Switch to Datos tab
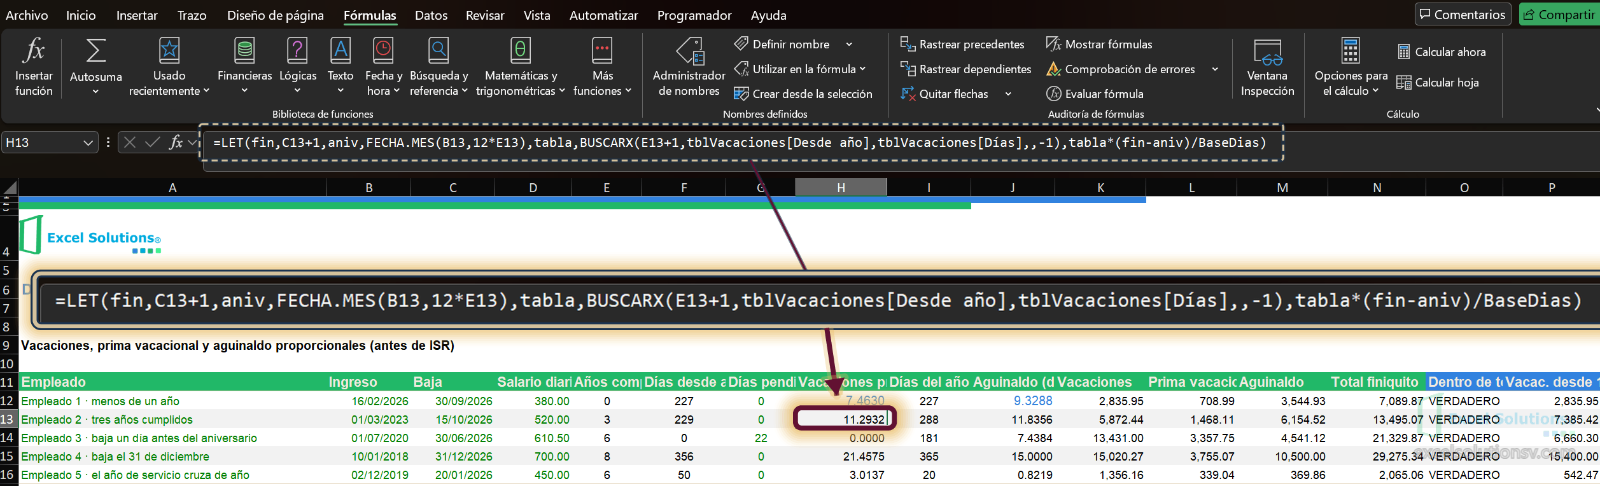 click(x=431, y=15)
